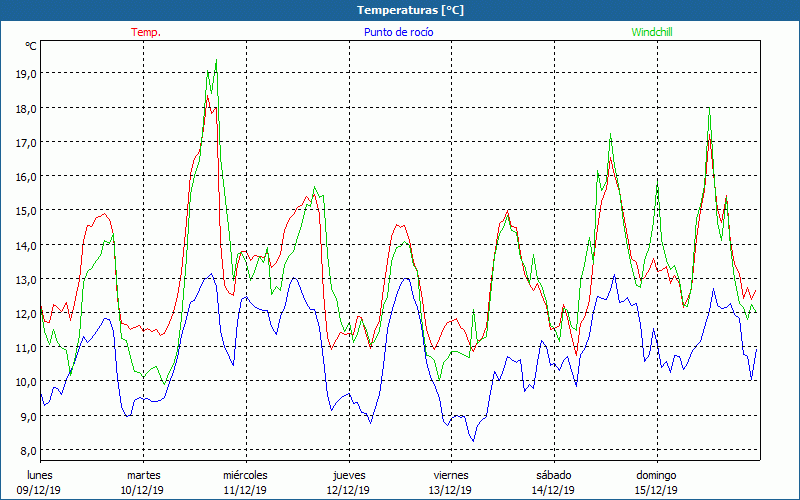Click the 'lunes' day label
This screenshot has height=500, width=800.
(x=40, y=475)
